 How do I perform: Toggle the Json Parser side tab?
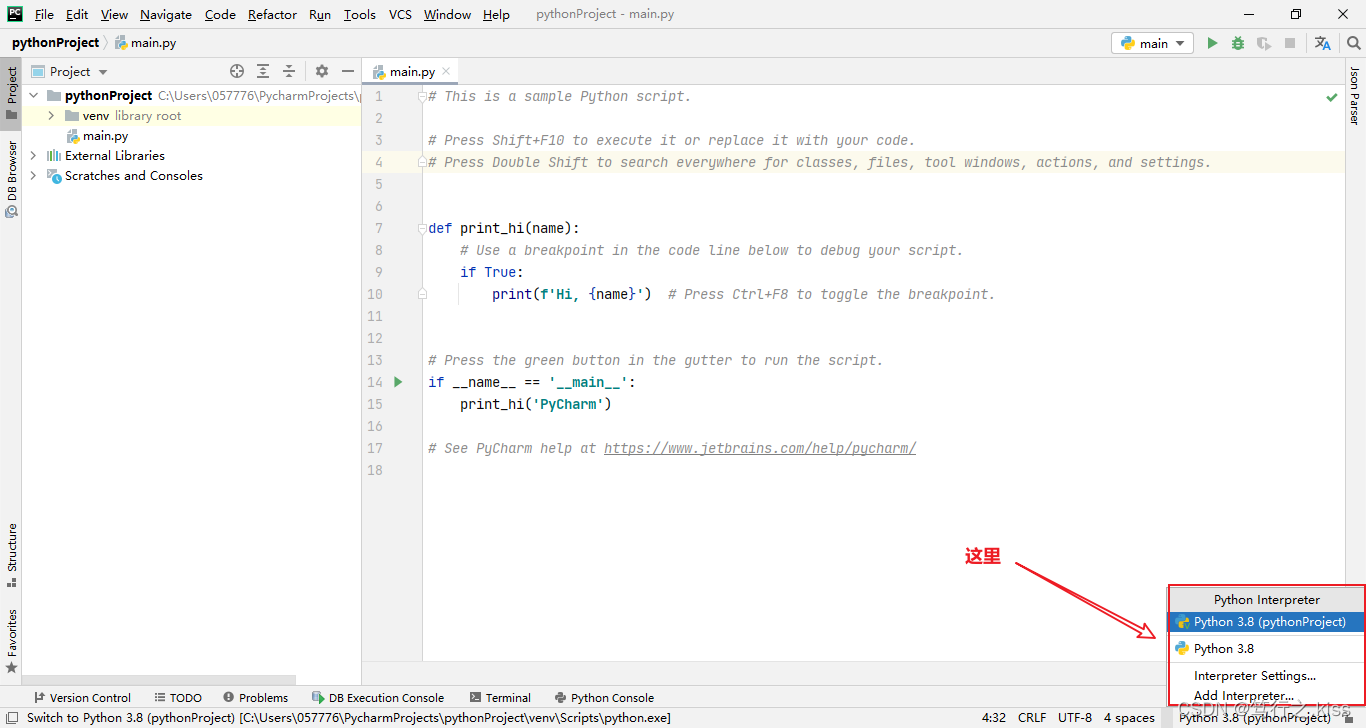[x=1355, y=95]
